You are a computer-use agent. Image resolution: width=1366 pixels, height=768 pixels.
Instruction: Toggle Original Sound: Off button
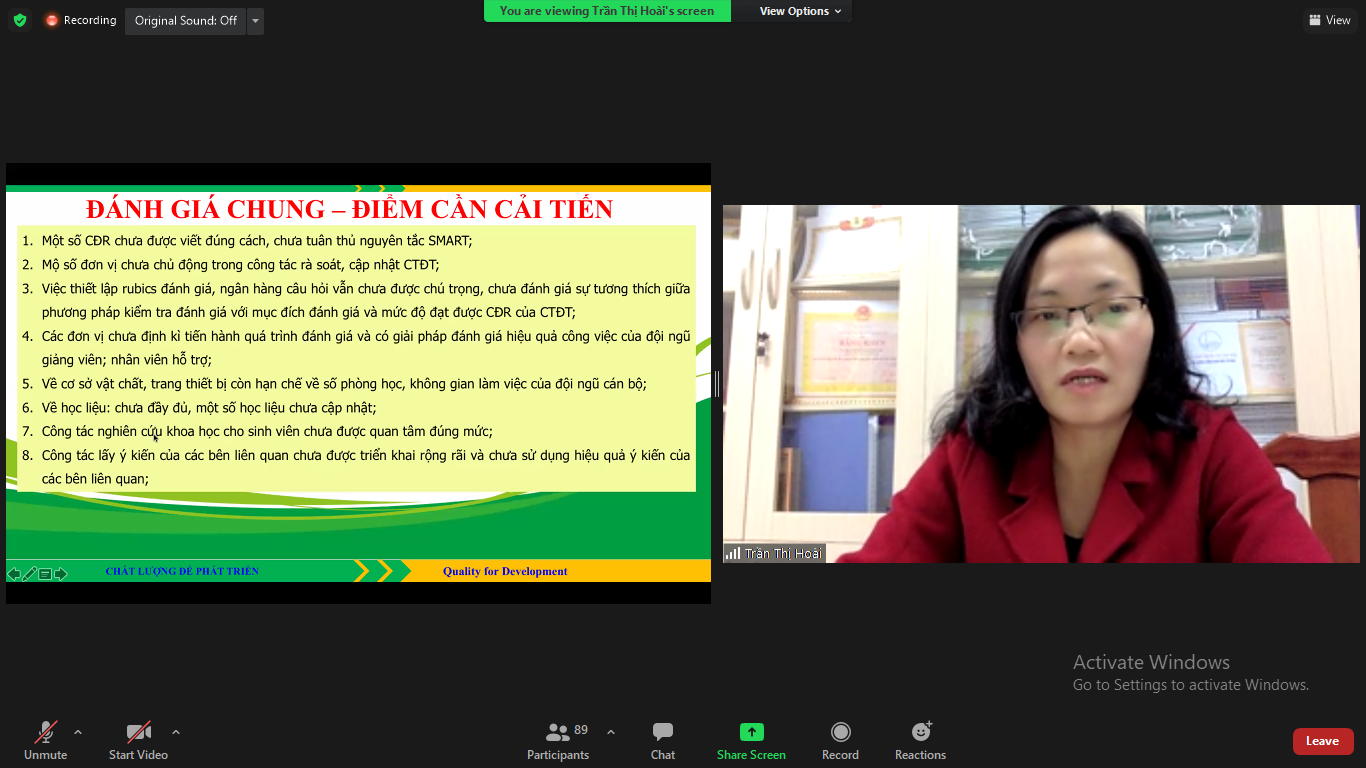(x=185, y=20)
